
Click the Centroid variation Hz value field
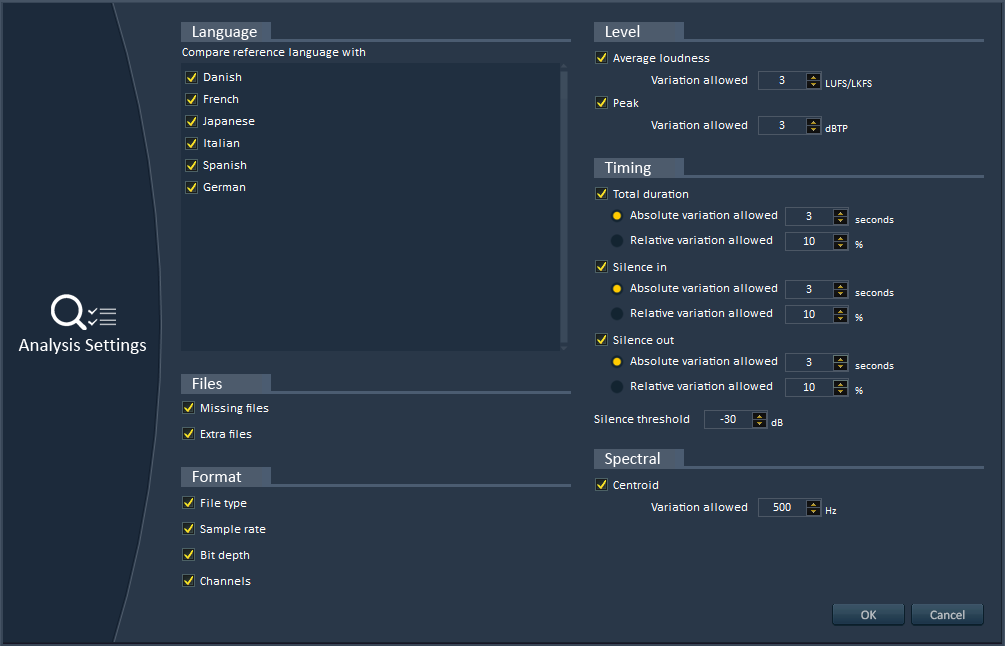(782, 508)
